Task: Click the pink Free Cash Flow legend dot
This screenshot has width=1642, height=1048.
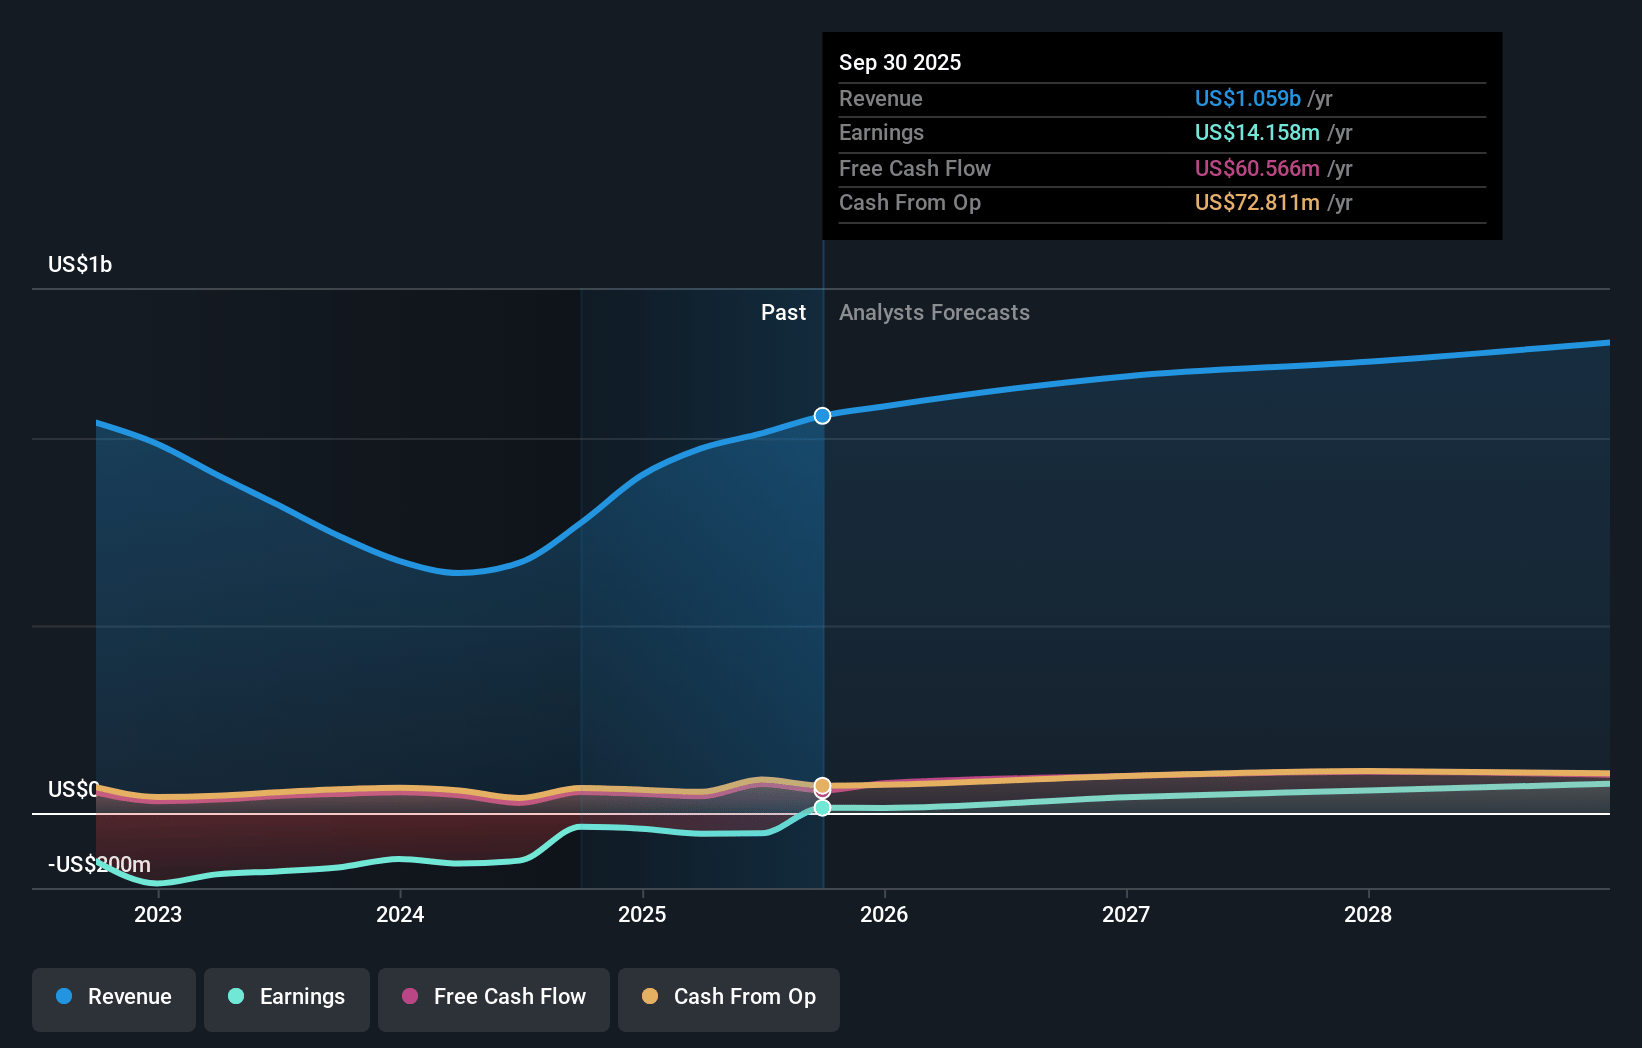Action: [410, 997]
